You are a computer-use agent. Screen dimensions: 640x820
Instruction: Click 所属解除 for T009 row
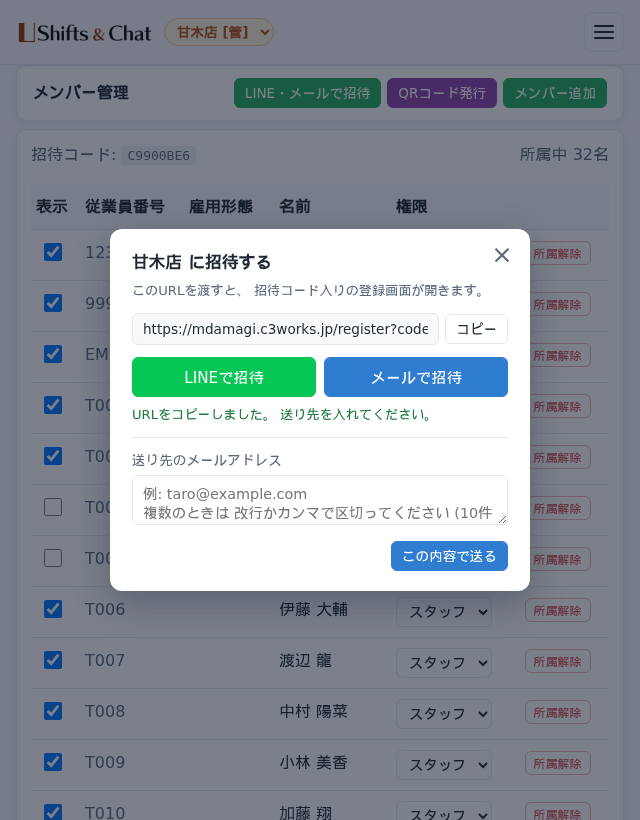557,764
